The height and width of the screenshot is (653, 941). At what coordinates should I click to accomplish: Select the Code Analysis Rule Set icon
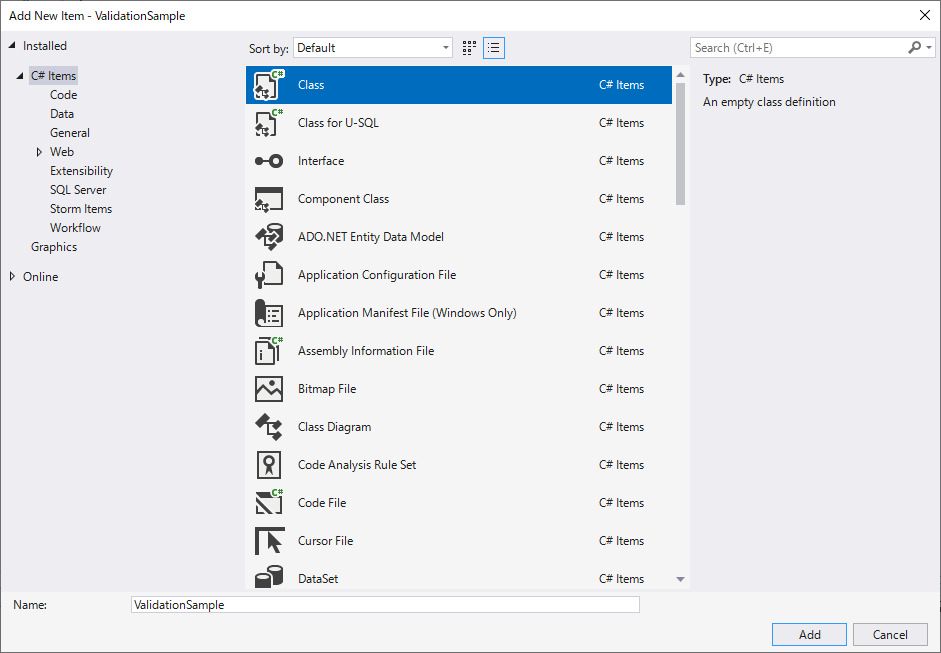point(268,465)
